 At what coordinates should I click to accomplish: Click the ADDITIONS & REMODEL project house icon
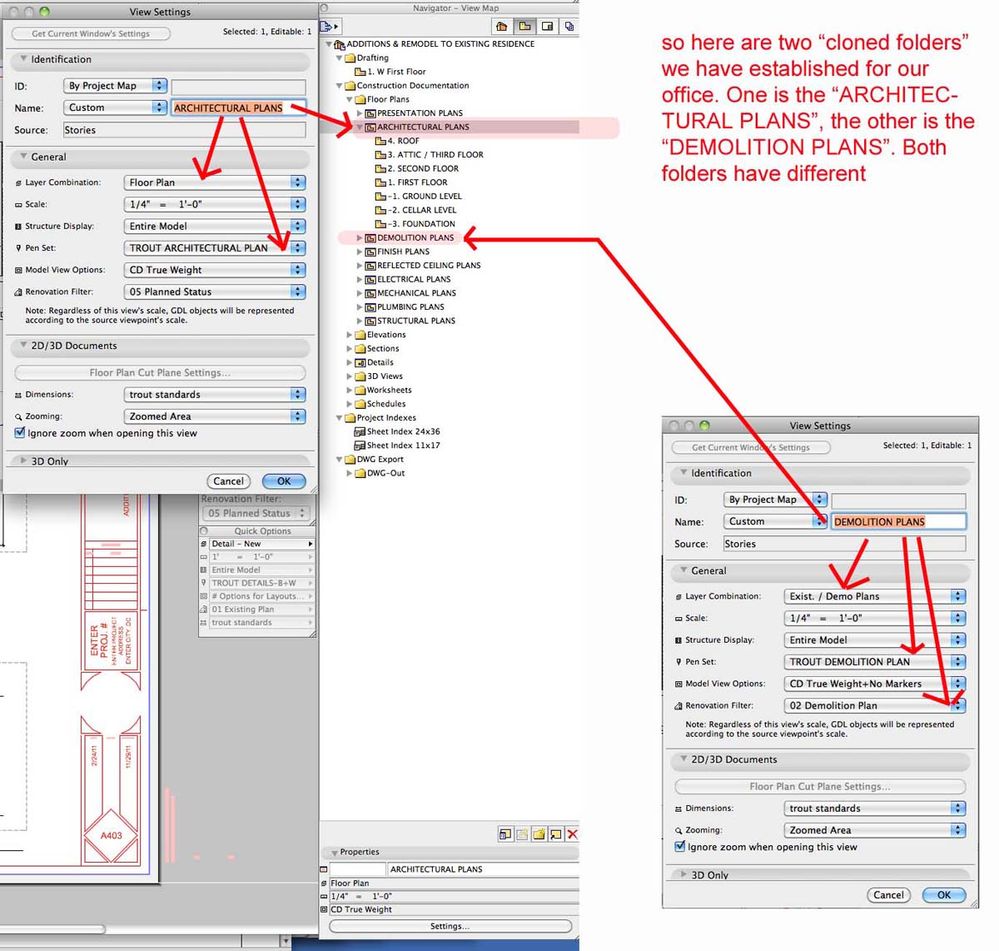pyautogui.click(x=340, y=45)
